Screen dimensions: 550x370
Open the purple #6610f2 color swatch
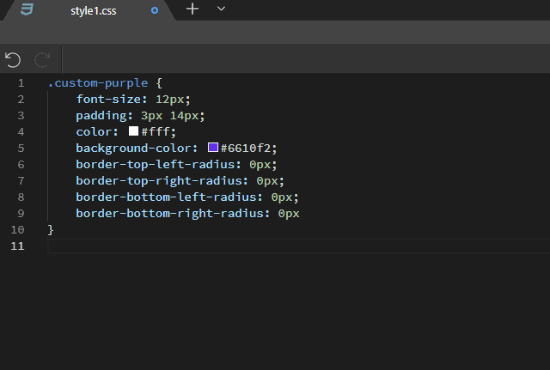click(213, 147)
